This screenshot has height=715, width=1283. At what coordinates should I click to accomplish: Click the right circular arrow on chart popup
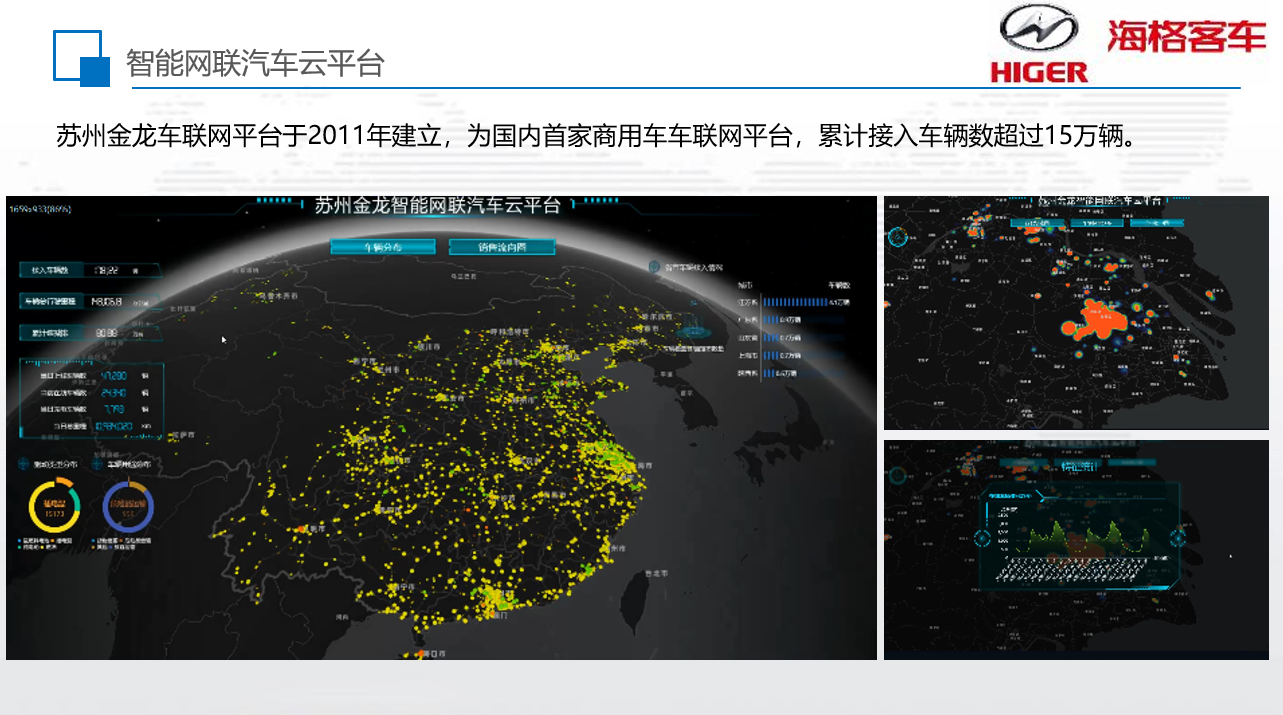[1177, 539]
